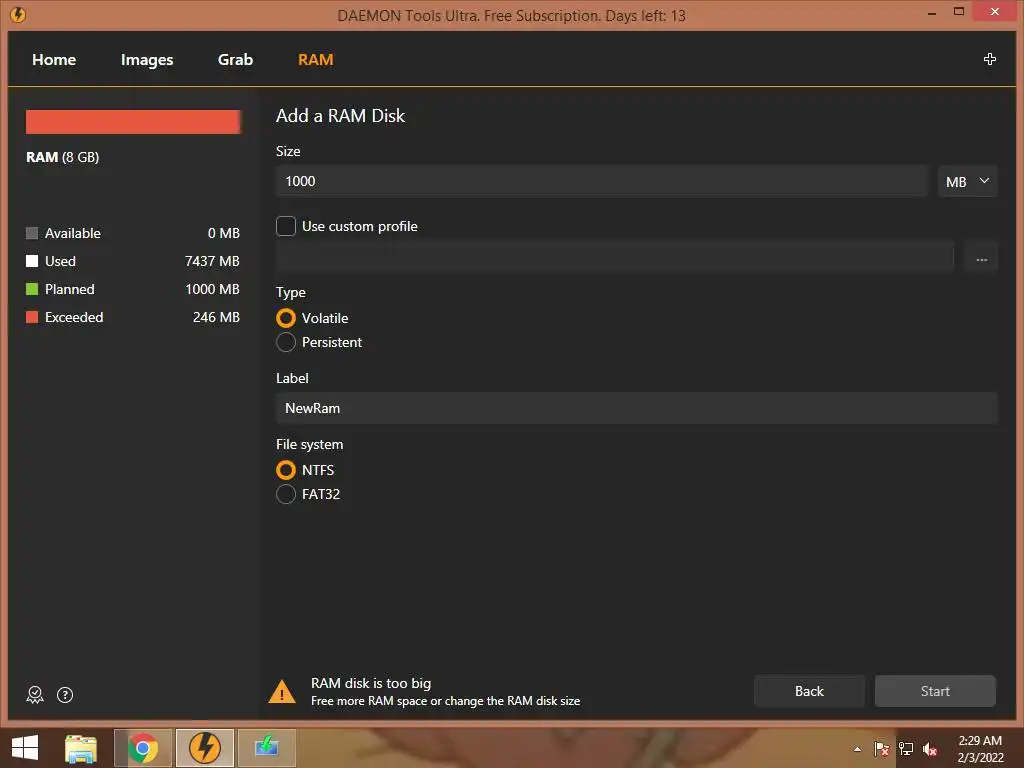The height and width of the screenshot is (768, 1024).
Task: Click the custom profile path field
Action: click(x=615, y=258)
